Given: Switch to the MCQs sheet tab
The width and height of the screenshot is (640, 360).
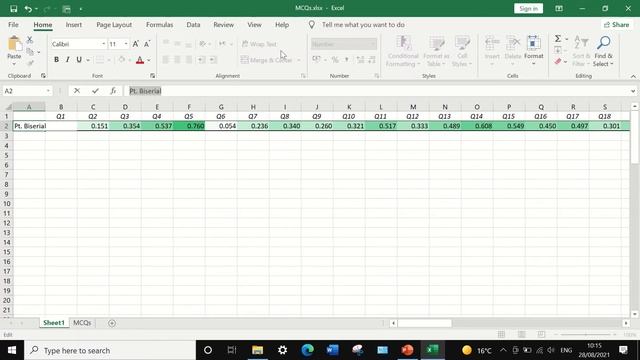Looking at the screenshot, I should [x=82, y=322].
